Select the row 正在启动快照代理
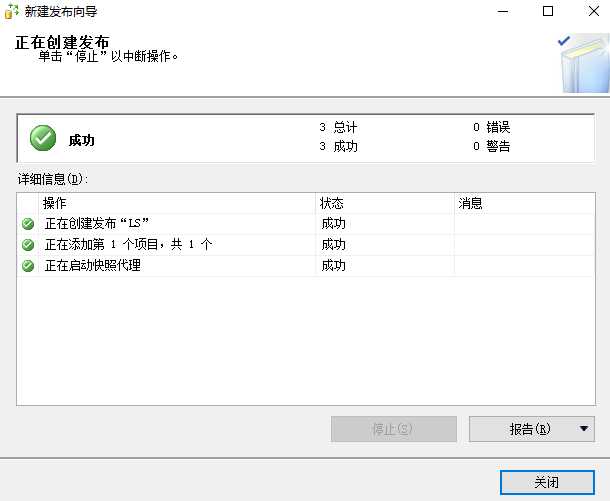Screen dimensions: 610x501 pos(306,266)
